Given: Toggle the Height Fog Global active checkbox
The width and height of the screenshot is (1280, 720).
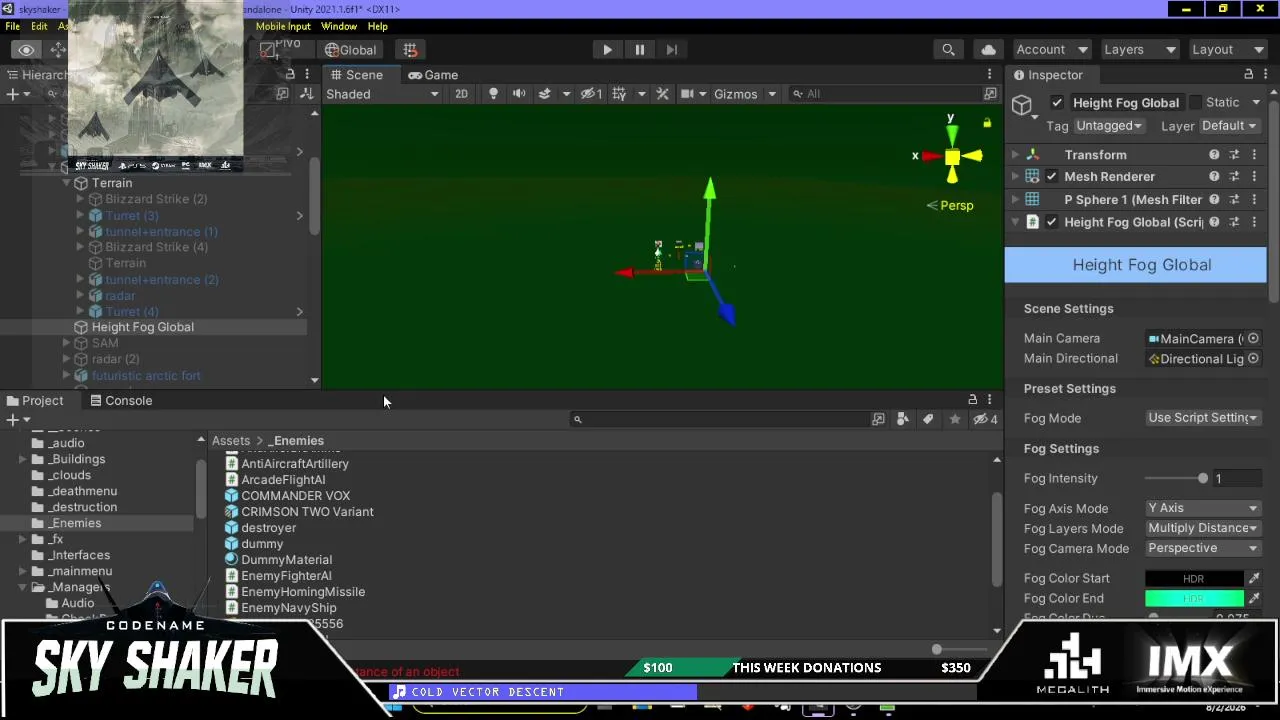Looking at the screenshot, I should tap(1057, 102).
